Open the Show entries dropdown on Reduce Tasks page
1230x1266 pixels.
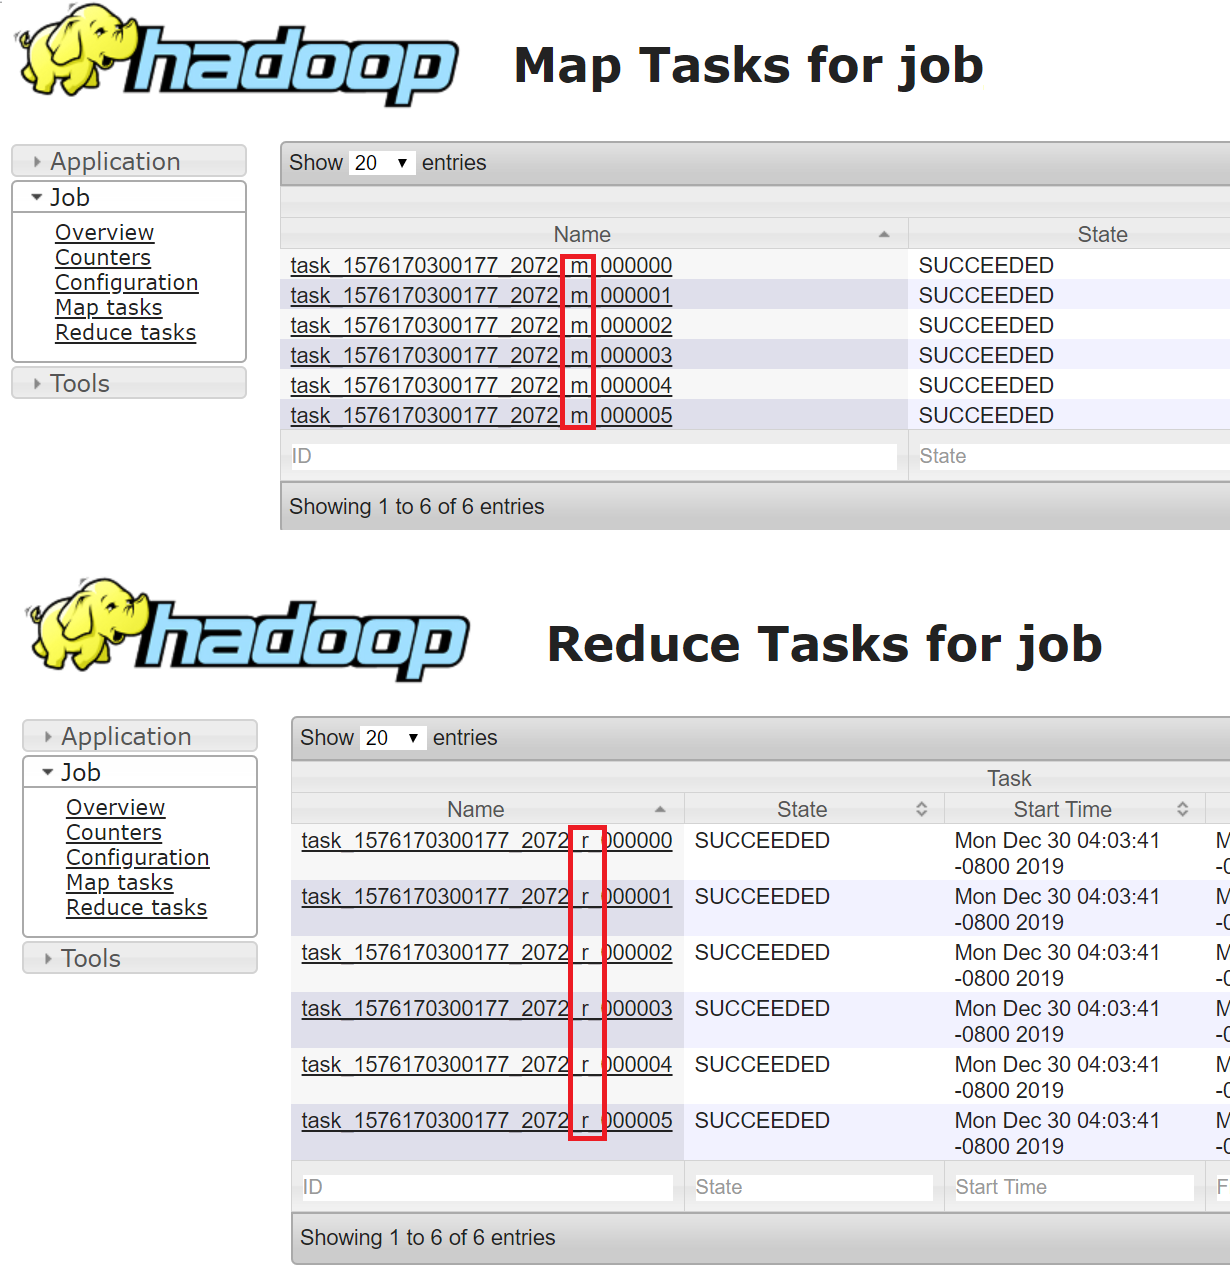pos(392,737)
